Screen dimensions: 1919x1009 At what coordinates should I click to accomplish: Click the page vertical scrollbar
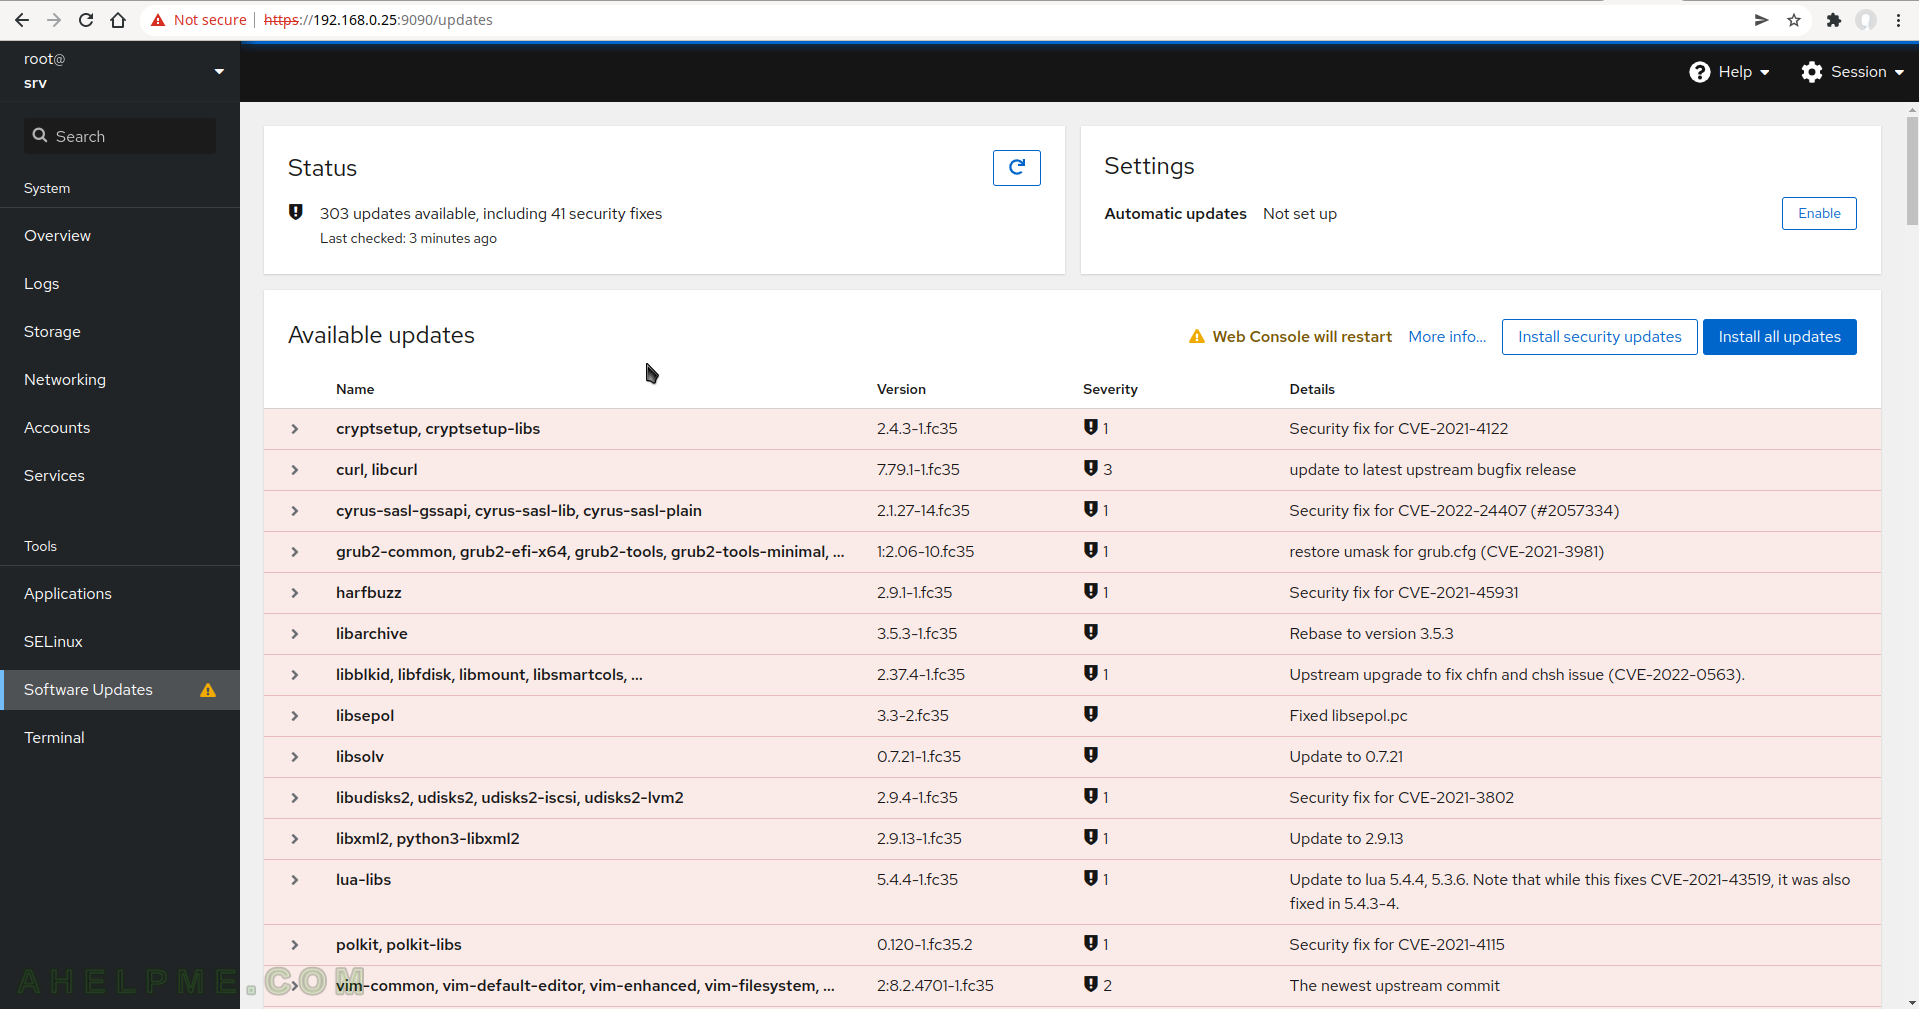tap(1912, 170)
